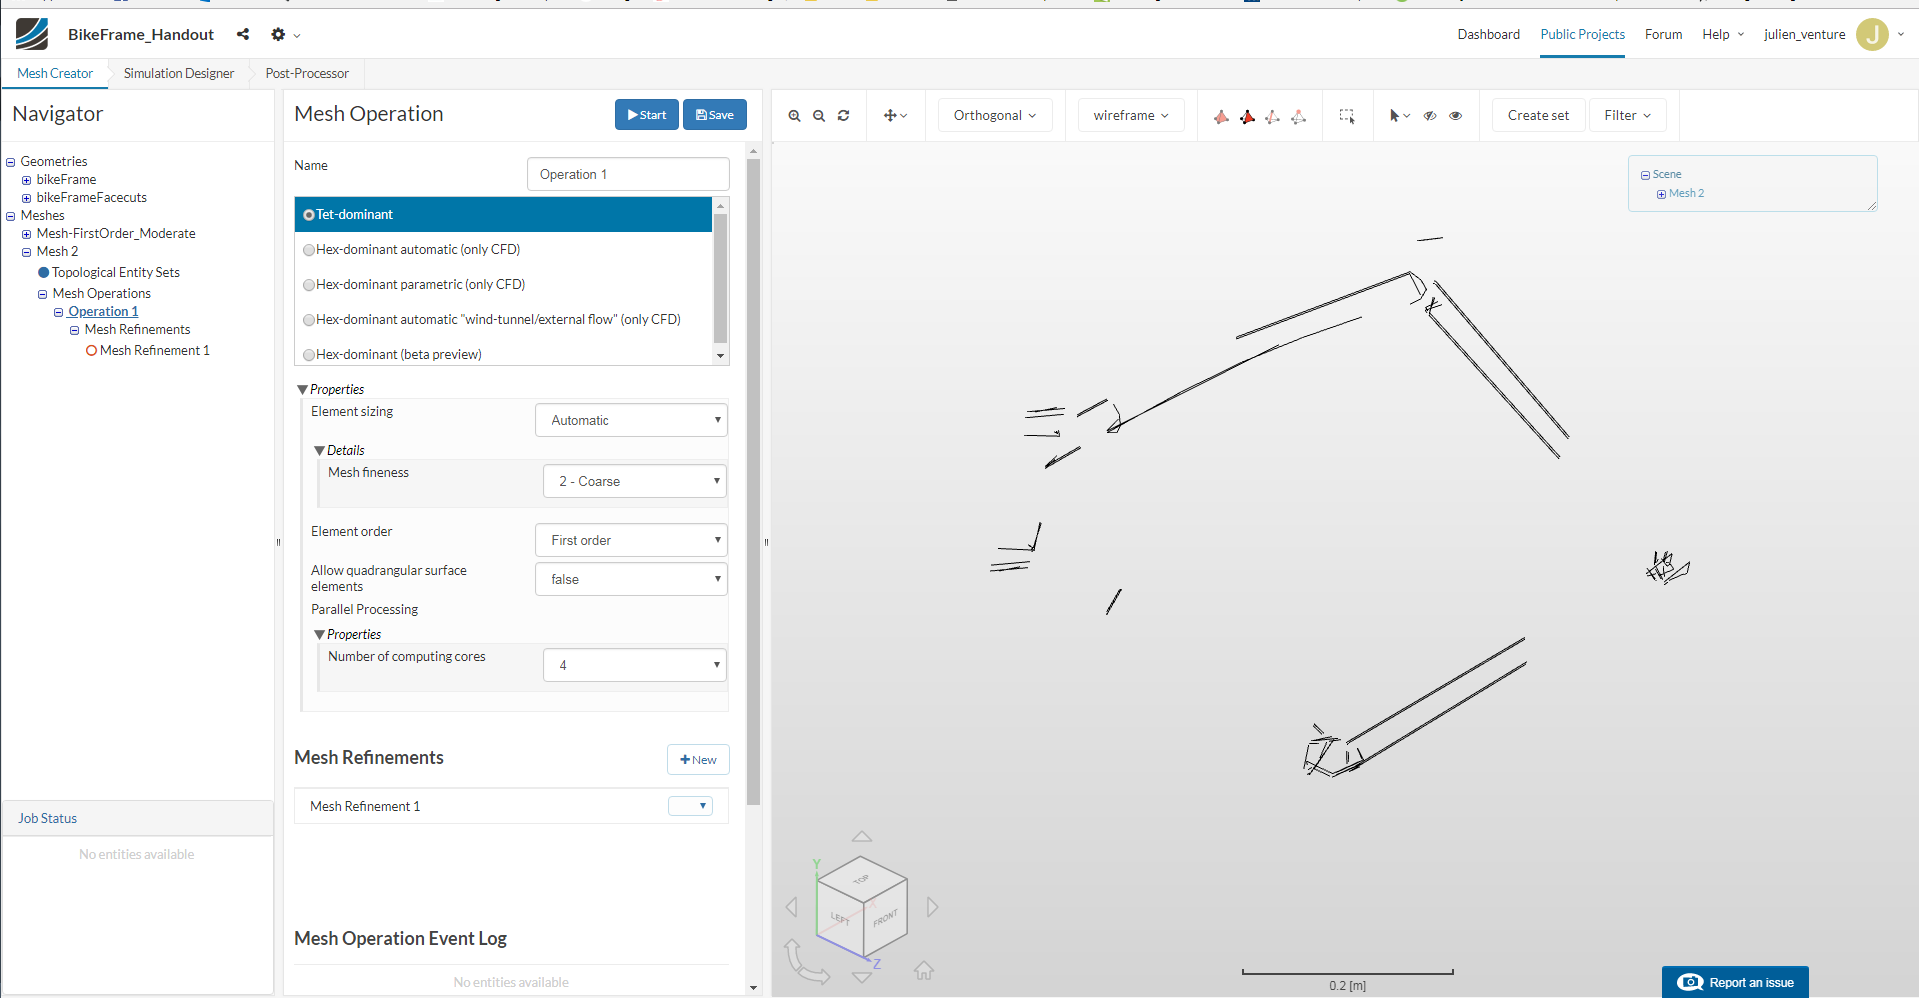
Task: Click the Create set button
Action: click(x=1538, y=116)
